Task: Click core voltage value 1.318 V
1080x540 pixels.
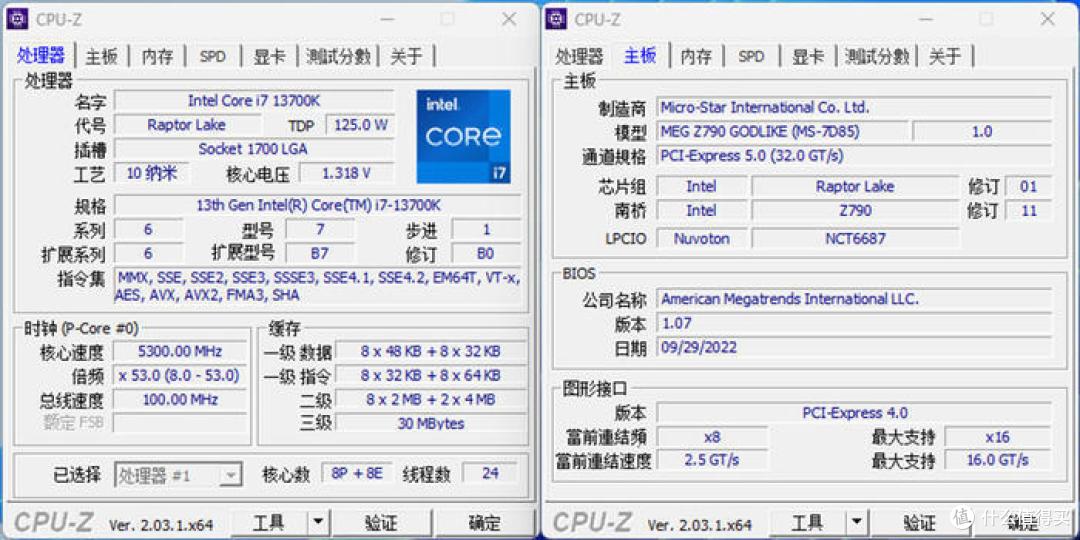Action: coord(346,173)
